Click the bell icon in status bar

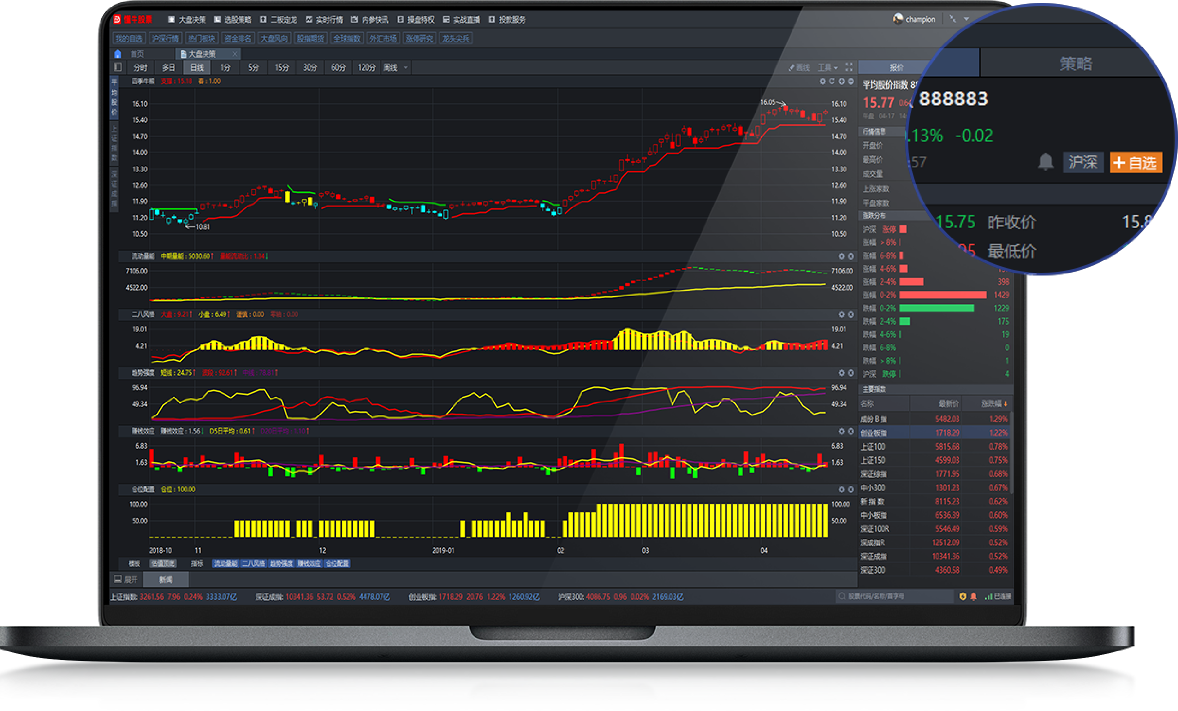pyautogui.click(x=974, y=597)
